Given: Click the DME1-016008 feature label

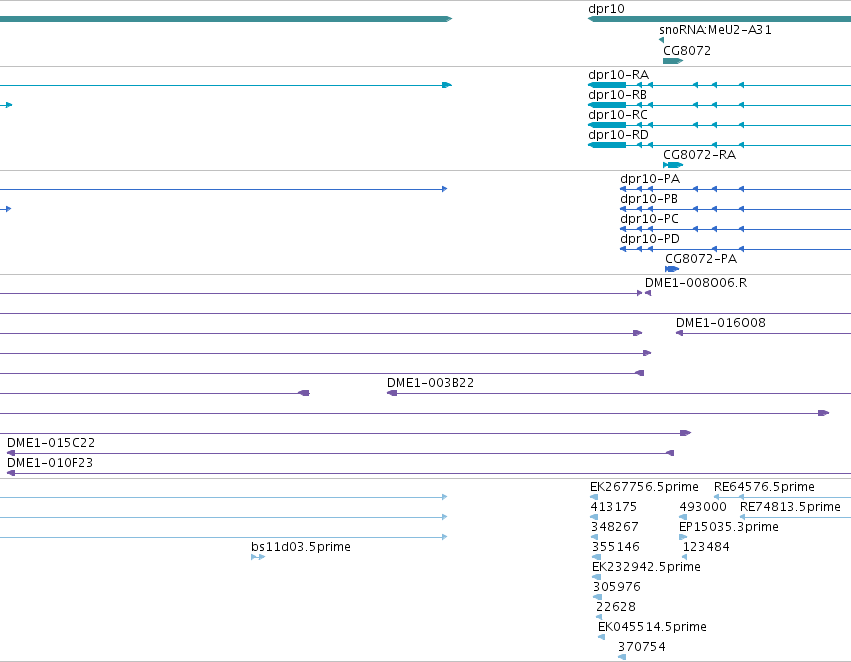Looking at the screenshot, I should [x=720, y=323].
